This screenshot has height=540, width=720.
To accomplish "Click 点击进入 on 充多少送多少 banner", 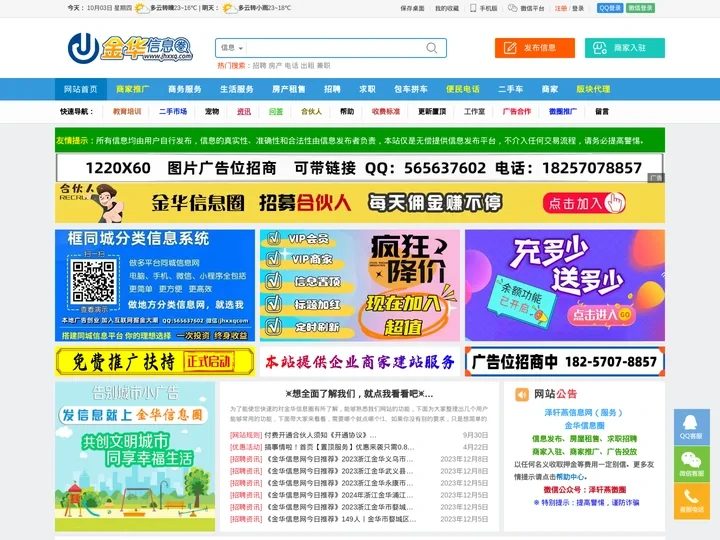I will tap(601, 315).
